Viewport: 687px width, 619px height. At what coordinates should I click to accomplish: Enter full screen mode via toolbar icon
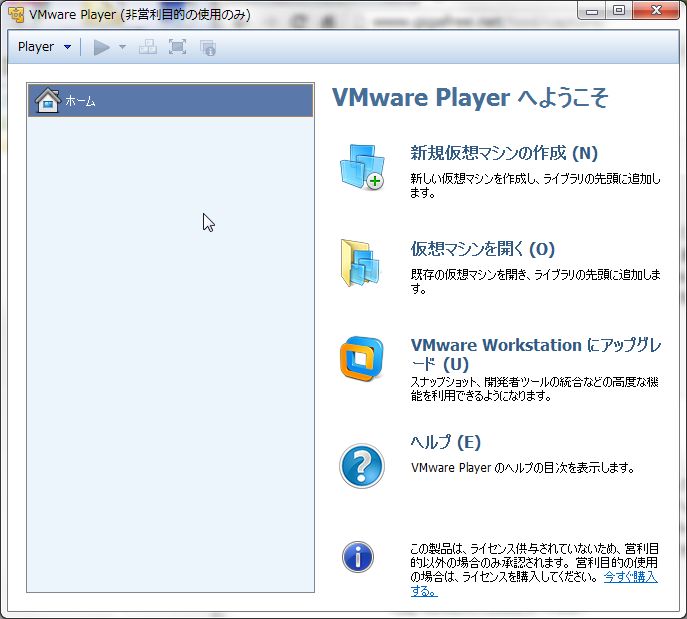pos(177,47)
